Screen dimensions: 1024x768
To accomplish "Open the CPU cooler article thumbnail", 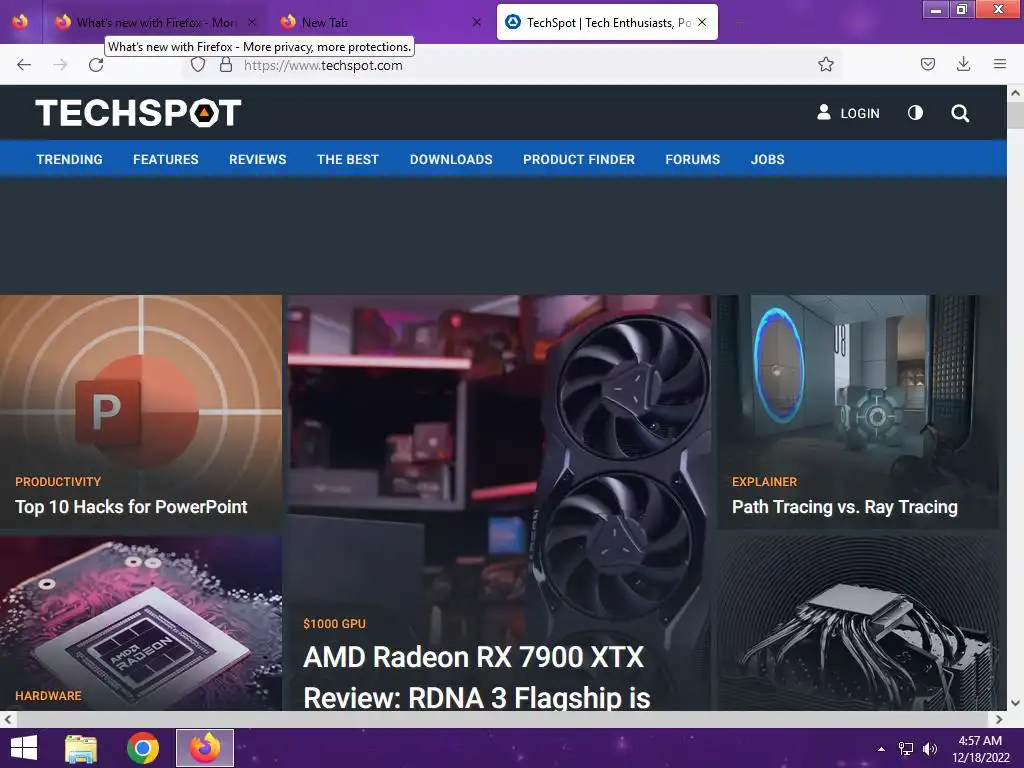I will pos(857,624).
